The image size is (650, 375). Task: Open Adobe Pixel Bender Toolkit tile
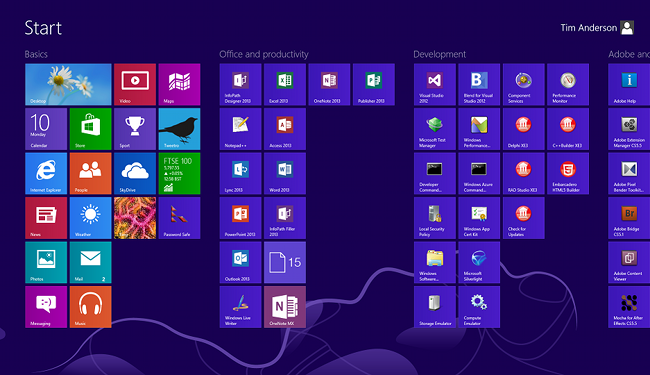[x=629, y=173]
